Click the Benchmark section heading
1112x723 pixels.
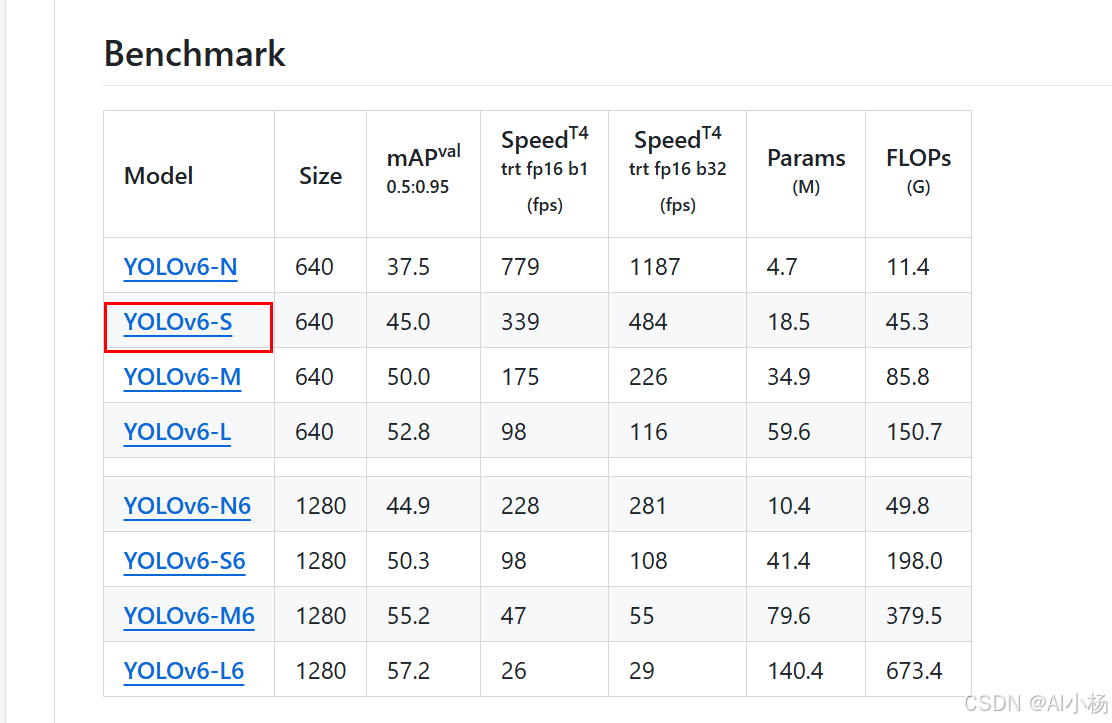(x=195, y=53)
